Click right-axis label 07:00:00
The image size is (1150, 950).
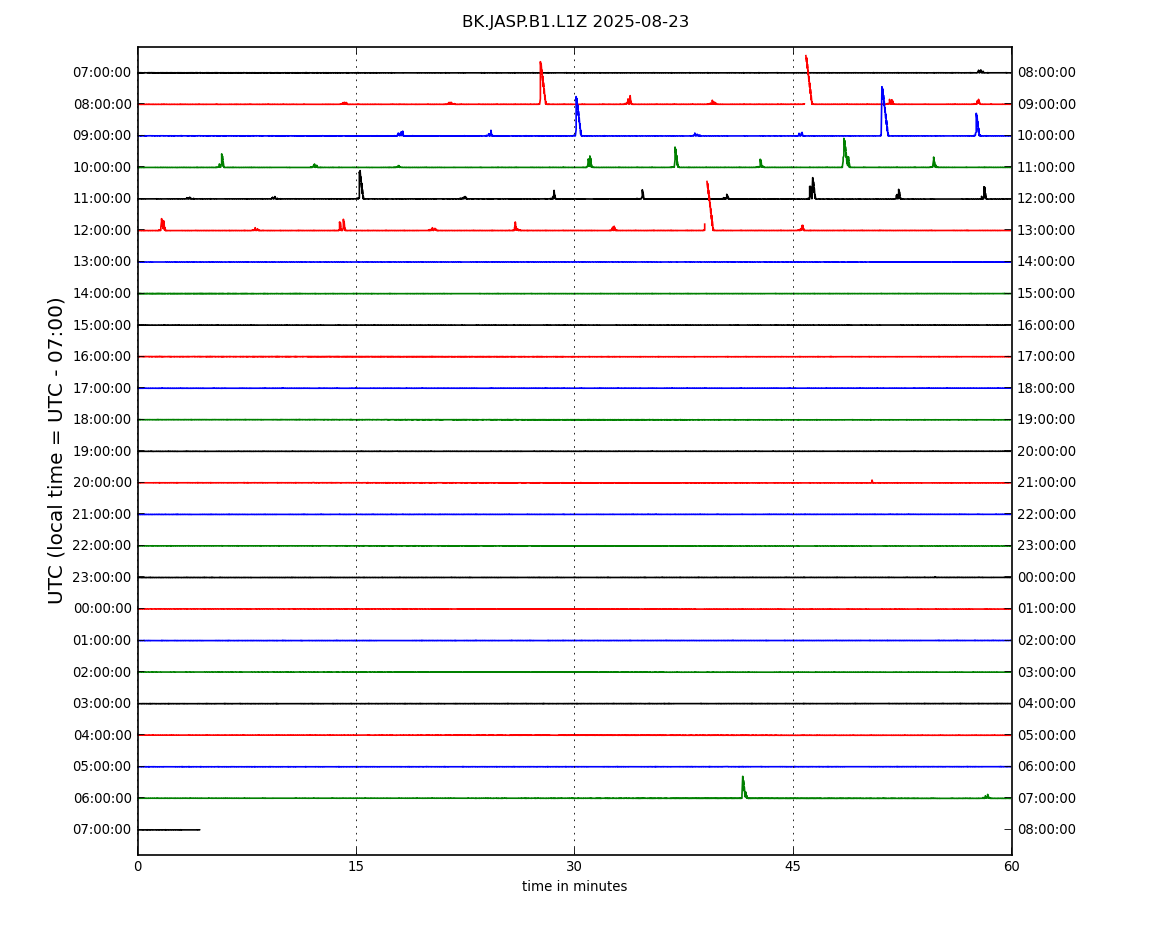click(1047, 798)
